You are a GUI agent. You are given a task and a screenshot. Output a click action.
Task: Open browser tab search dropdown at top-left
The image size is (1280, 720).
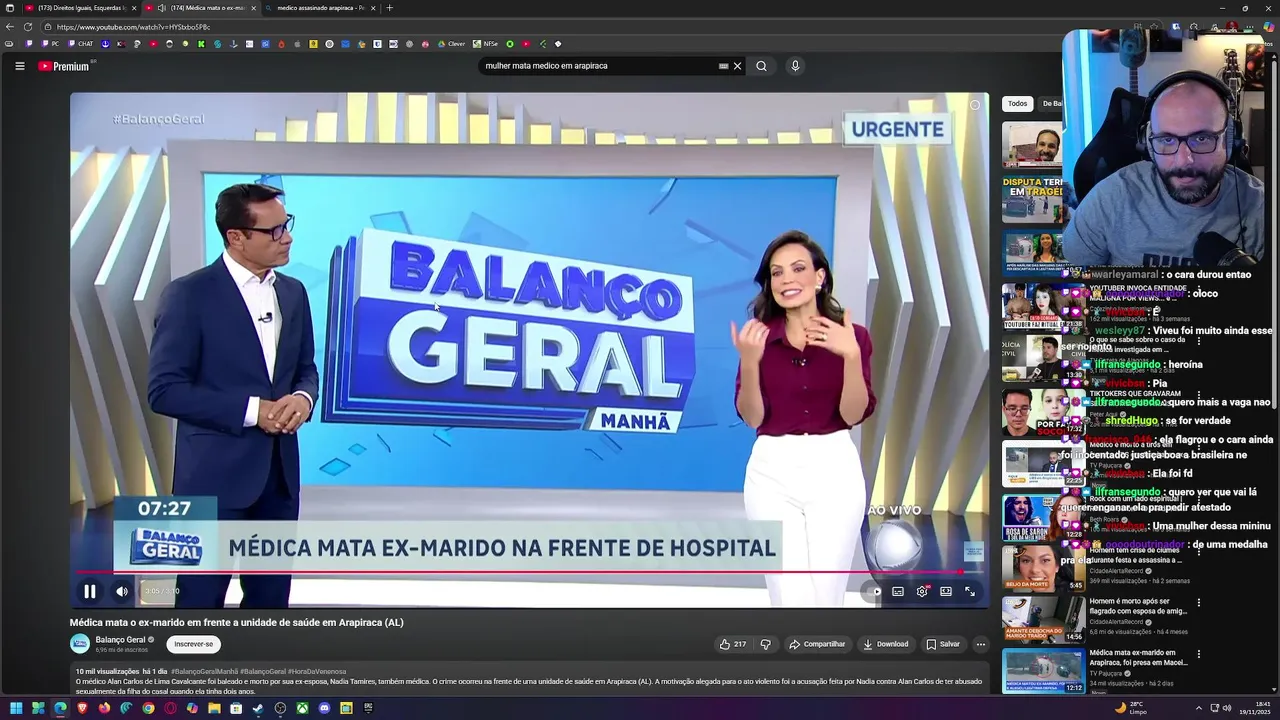pos(10,8)
